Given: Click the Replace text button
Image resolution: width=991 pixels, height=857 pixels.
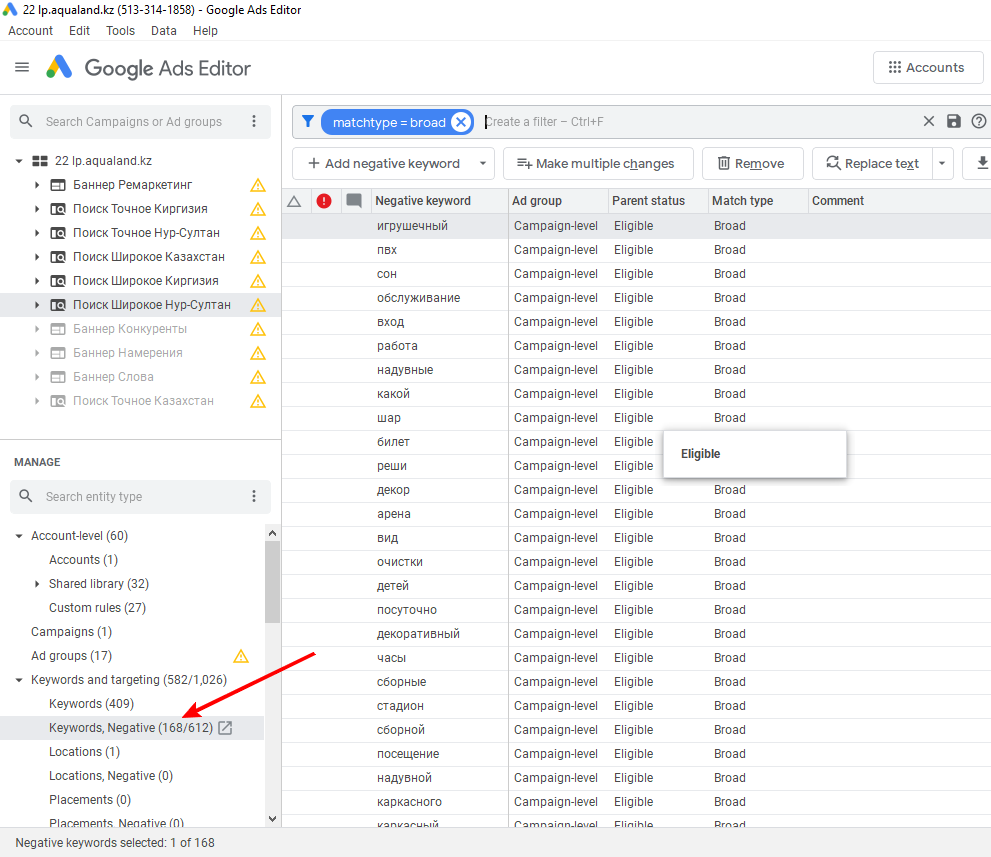Looking at the screenshot, I should pyautogui.click(x=872, y=164).
